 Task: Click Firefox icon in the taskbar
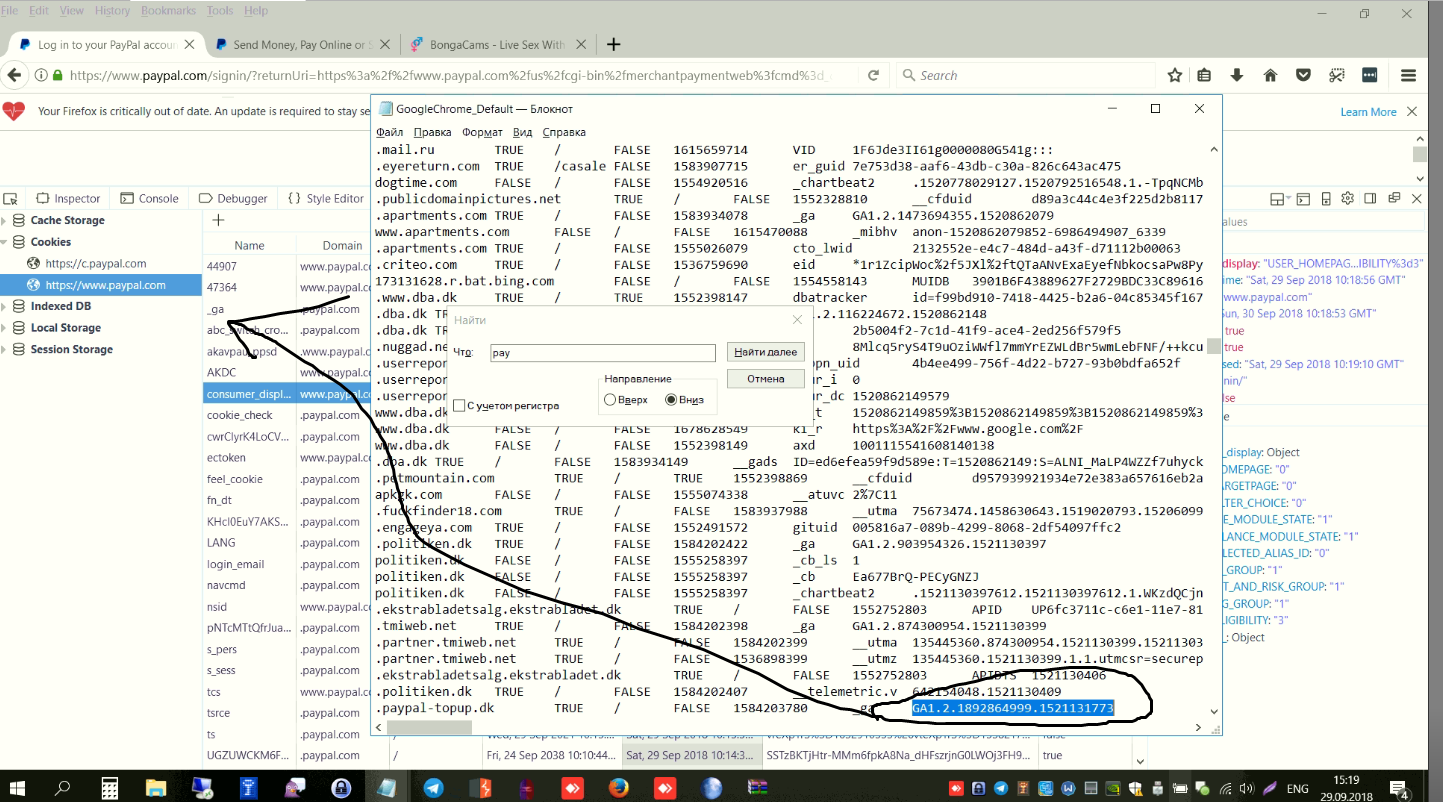point(617,787)
